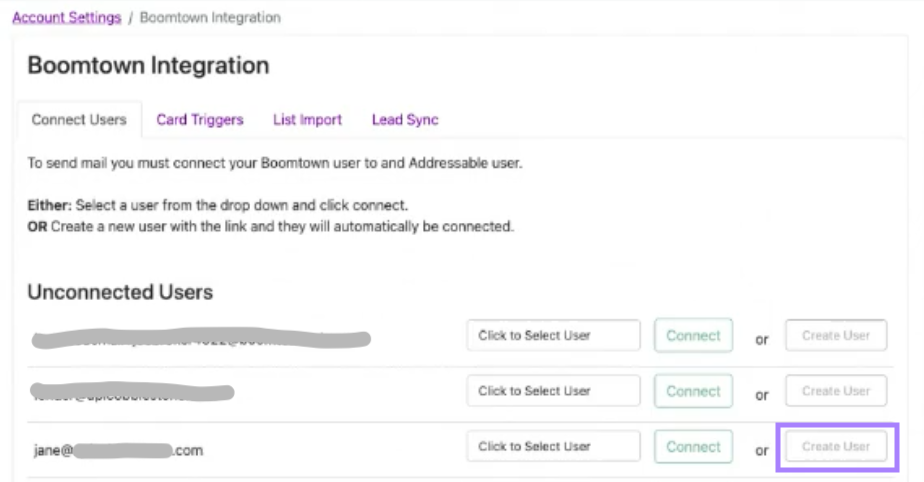Click Create User in the first row
This screenshot has height=482, width=924.
[x=836, y=336]
